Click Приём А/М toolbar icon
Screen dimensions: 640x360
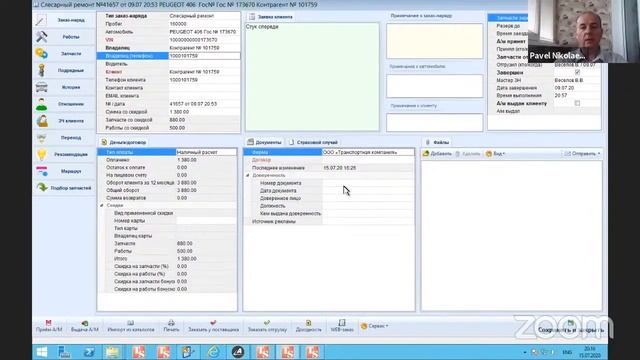49,326
